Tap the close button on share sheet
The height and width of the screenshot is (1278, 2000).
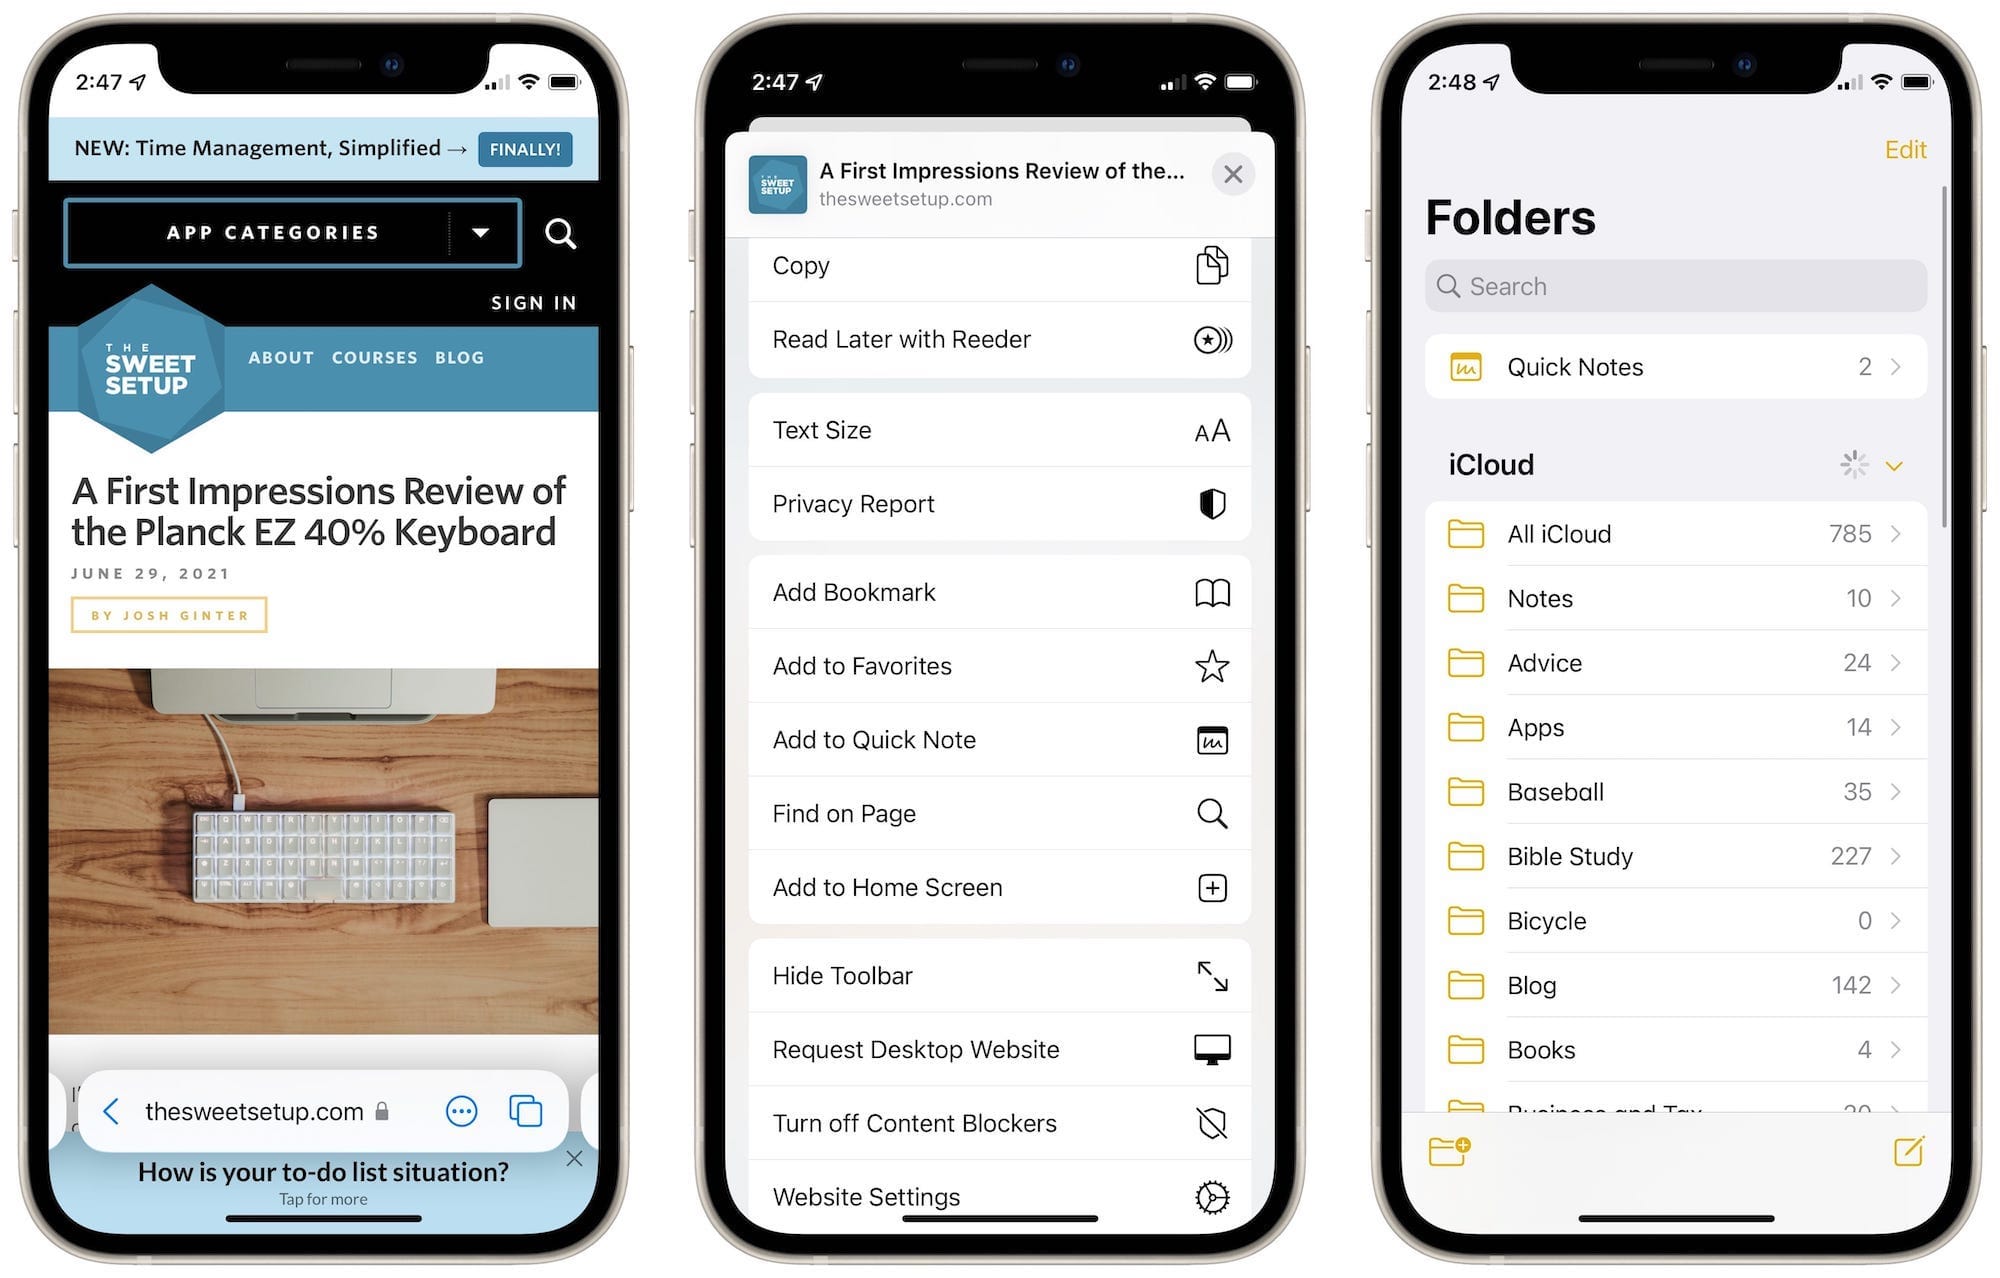pyautogui.click(x=1230, y=175)
